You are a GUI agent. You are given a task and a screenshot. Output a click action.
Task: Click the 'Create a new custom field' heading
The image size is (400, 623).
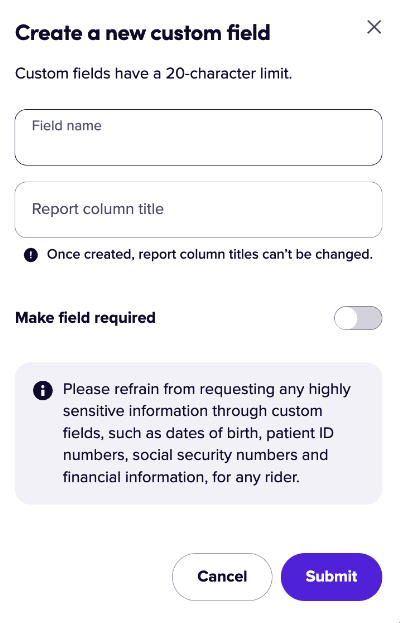click(x=143, y=33)
